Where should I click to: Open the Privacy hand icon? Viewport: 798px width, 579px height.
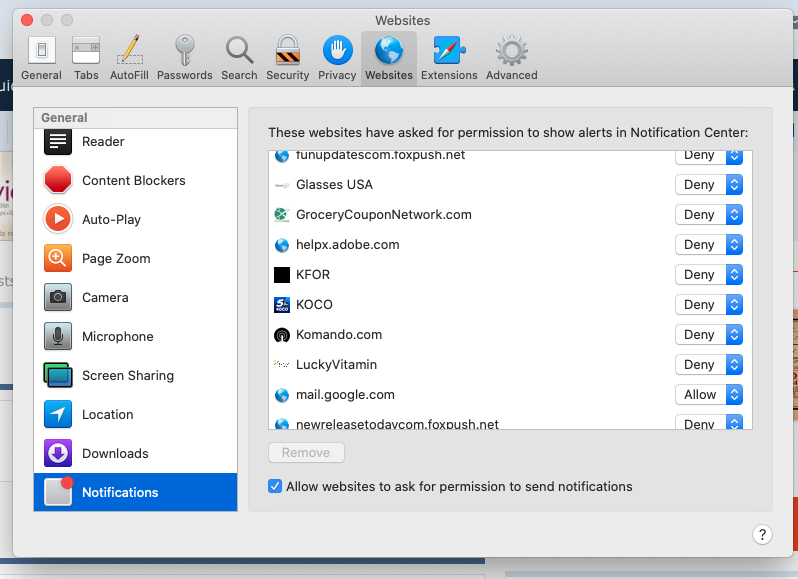(x=337, y=50)
